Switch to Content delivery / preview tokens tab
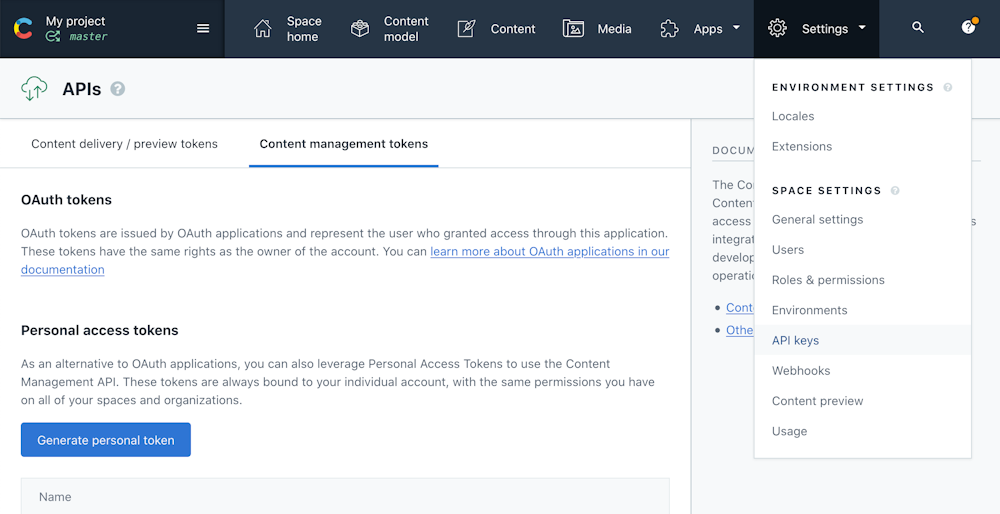This screenshot has width=1000, height=514. (124, 144)
